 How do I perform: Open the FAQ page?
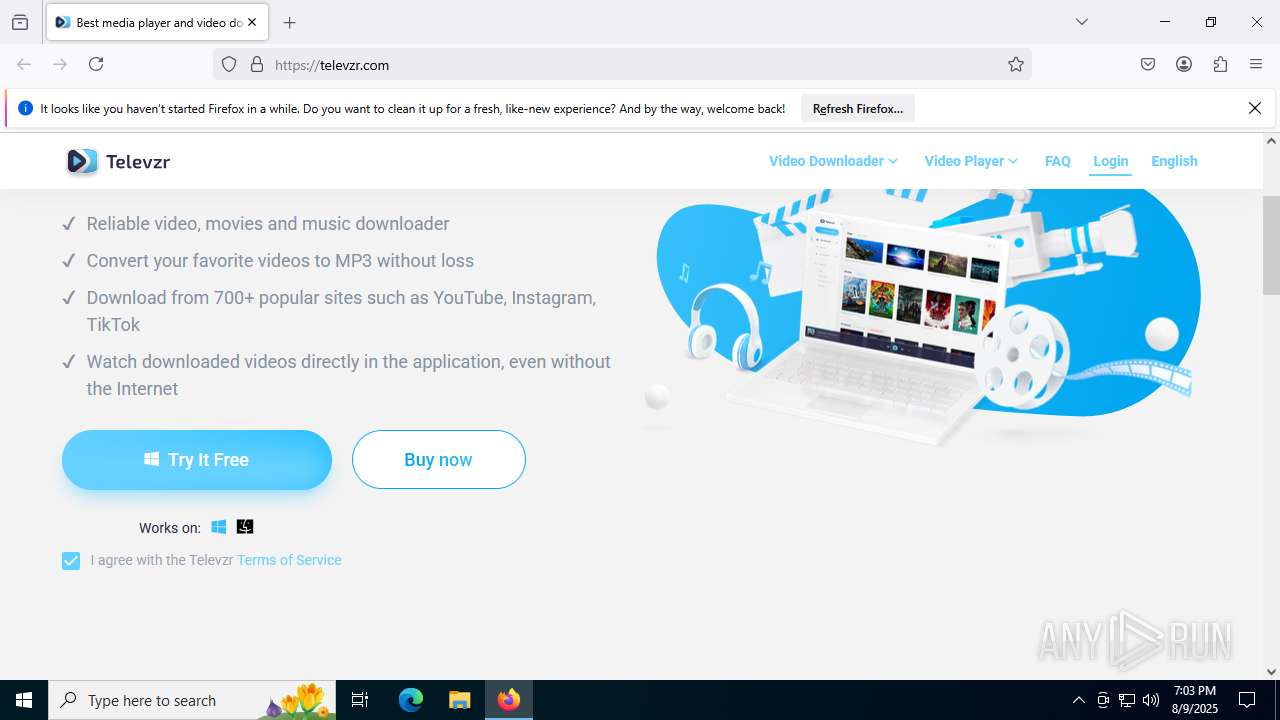click(1058, 161)
